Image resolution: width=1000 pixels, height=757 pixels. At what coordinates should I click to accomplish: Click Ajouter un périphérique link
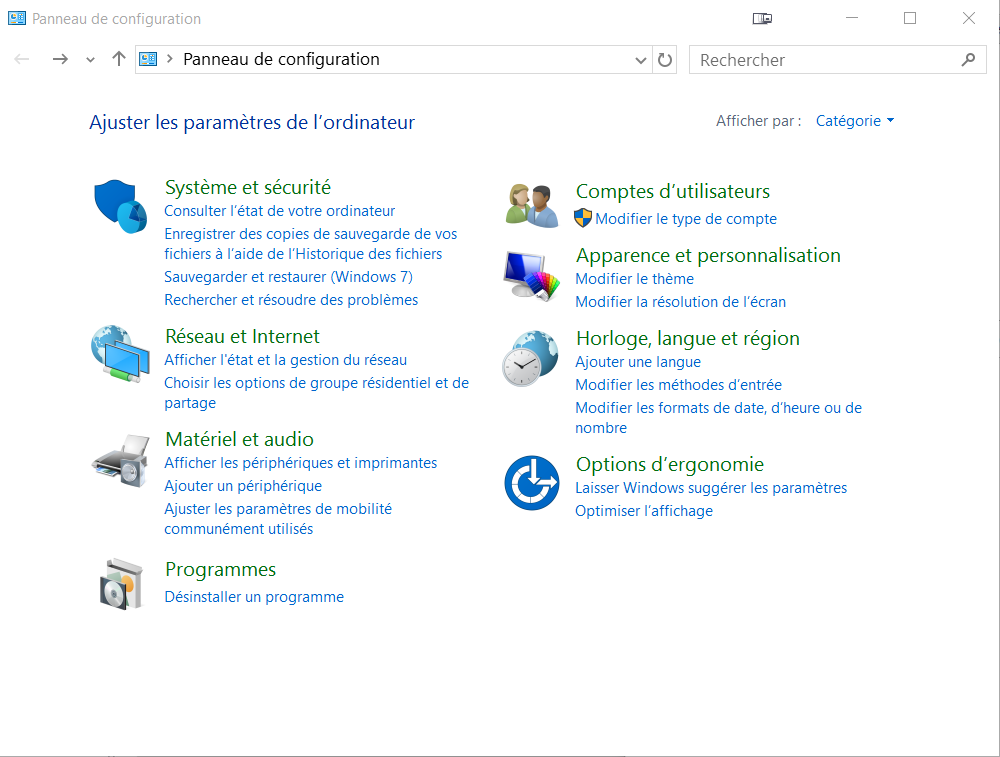(x=243, y=486)
